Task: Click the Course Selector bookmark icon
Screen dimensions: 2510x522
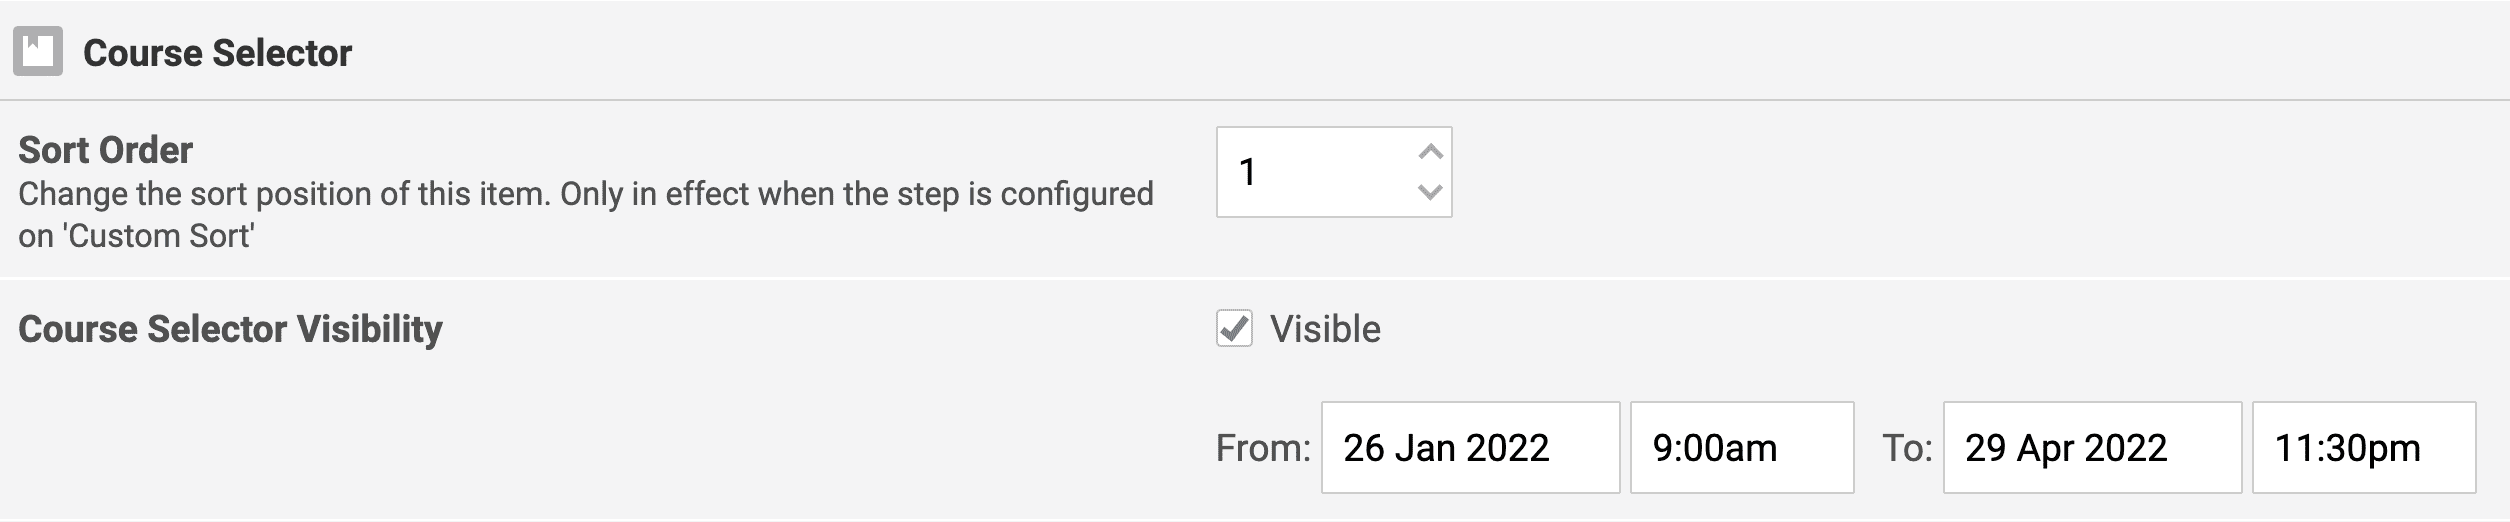Action: click(x=38, y=52)
